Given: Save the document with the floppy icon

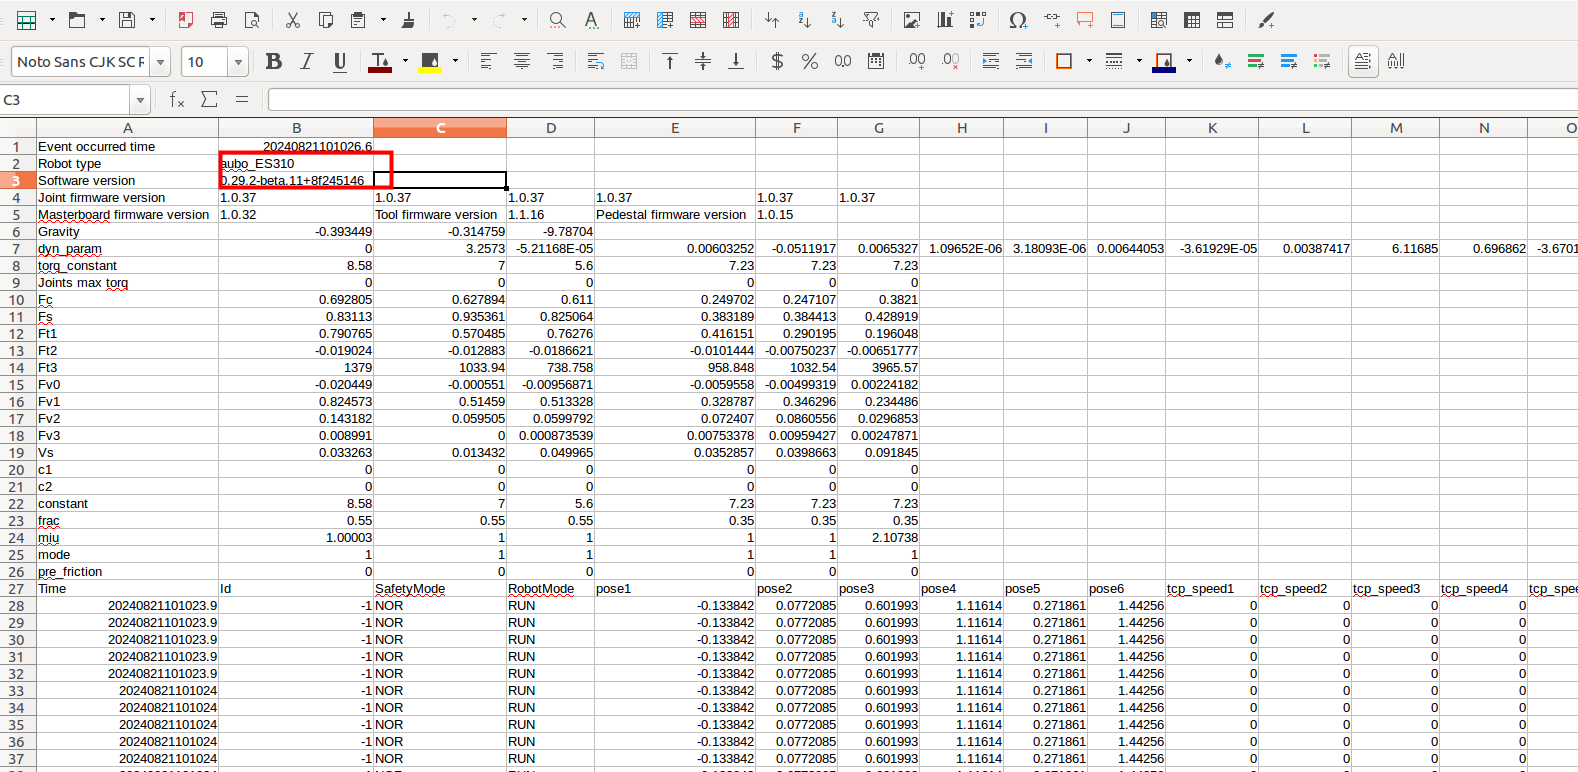Looking at the screenshot, I should tap(127, 20).
